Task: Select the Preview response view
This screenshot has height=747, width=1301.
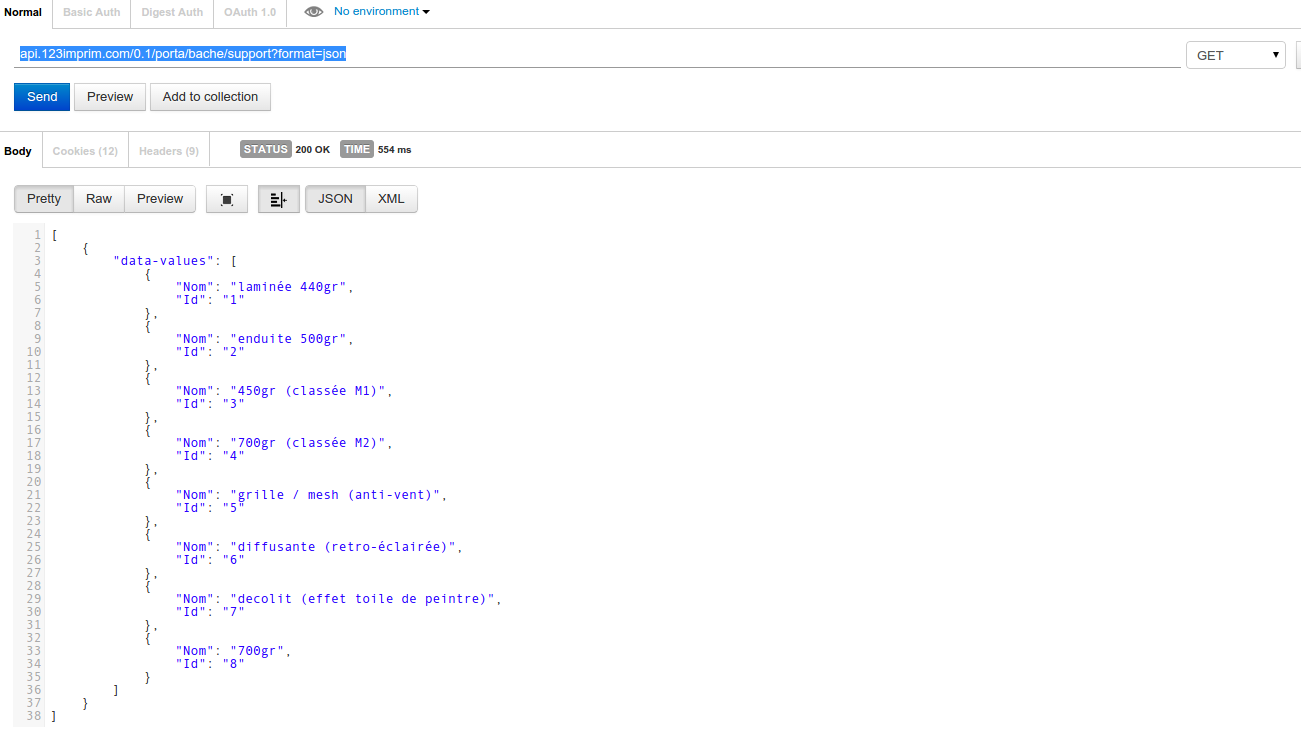Action: coord(160,199)
